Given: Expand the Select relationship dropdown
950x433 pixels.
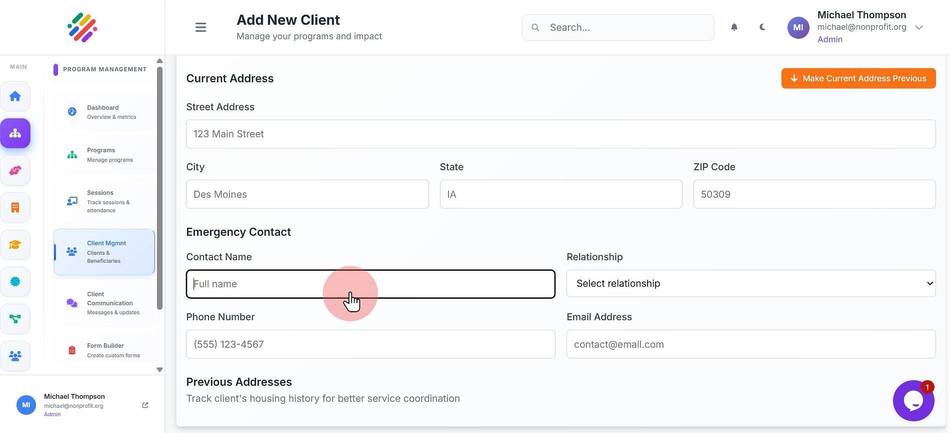Looking at the screenshot, I should coord(751,283).
